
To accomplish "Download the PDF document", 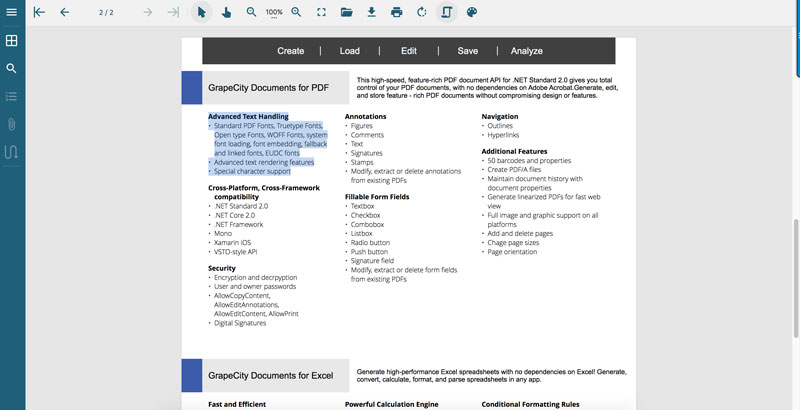I will click(x=371, y=12).
